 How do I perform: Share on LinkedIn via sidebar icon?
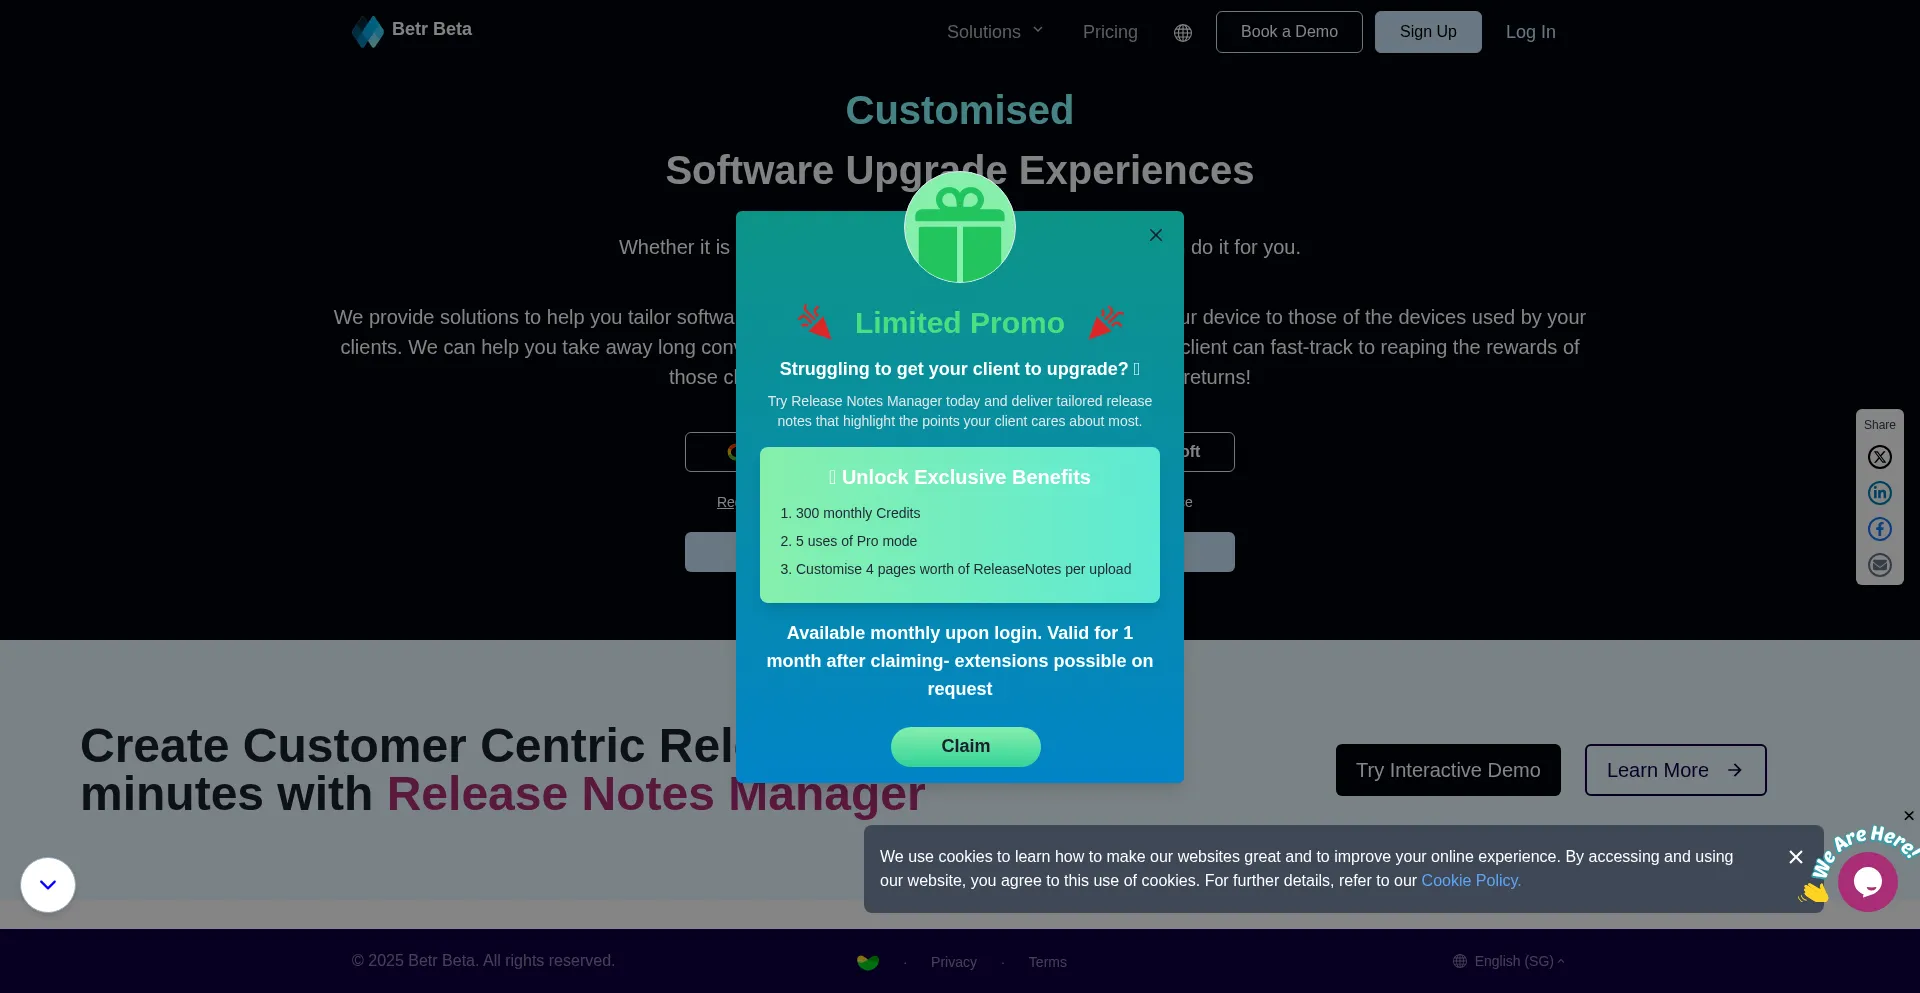tap(1879, 493)
